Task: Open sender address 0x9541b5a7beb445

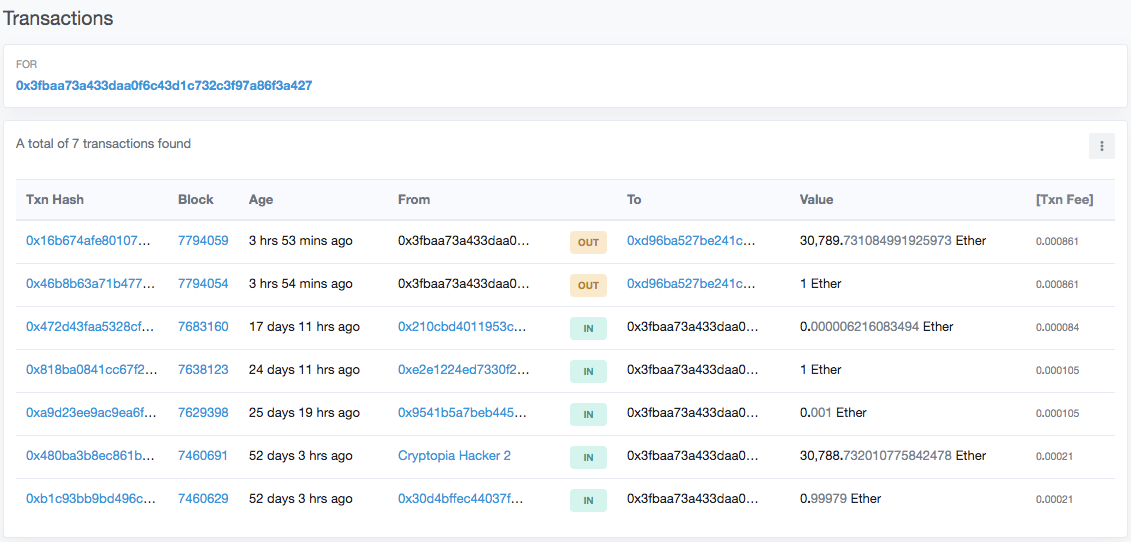Action: click(x=463, y=413)
